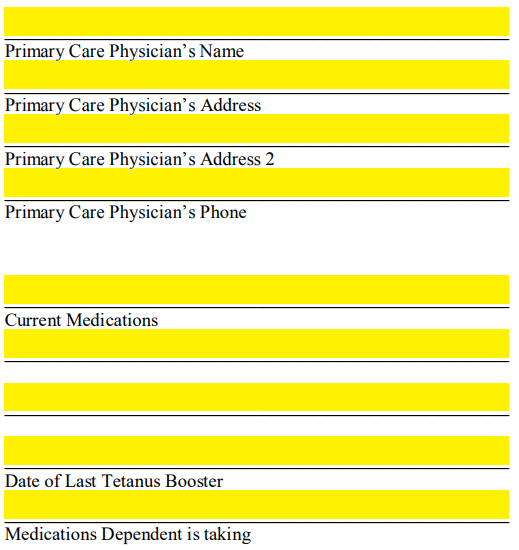The image size is (519, 550).
Task: Click the Primary Care Physician's Phone label
Action: (x=126, y=213)
